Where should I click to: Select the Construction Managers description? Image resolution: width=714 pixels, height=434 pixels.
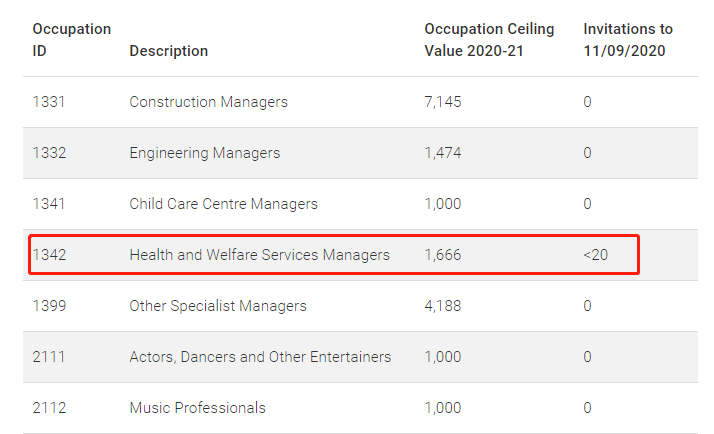[209, 102]
